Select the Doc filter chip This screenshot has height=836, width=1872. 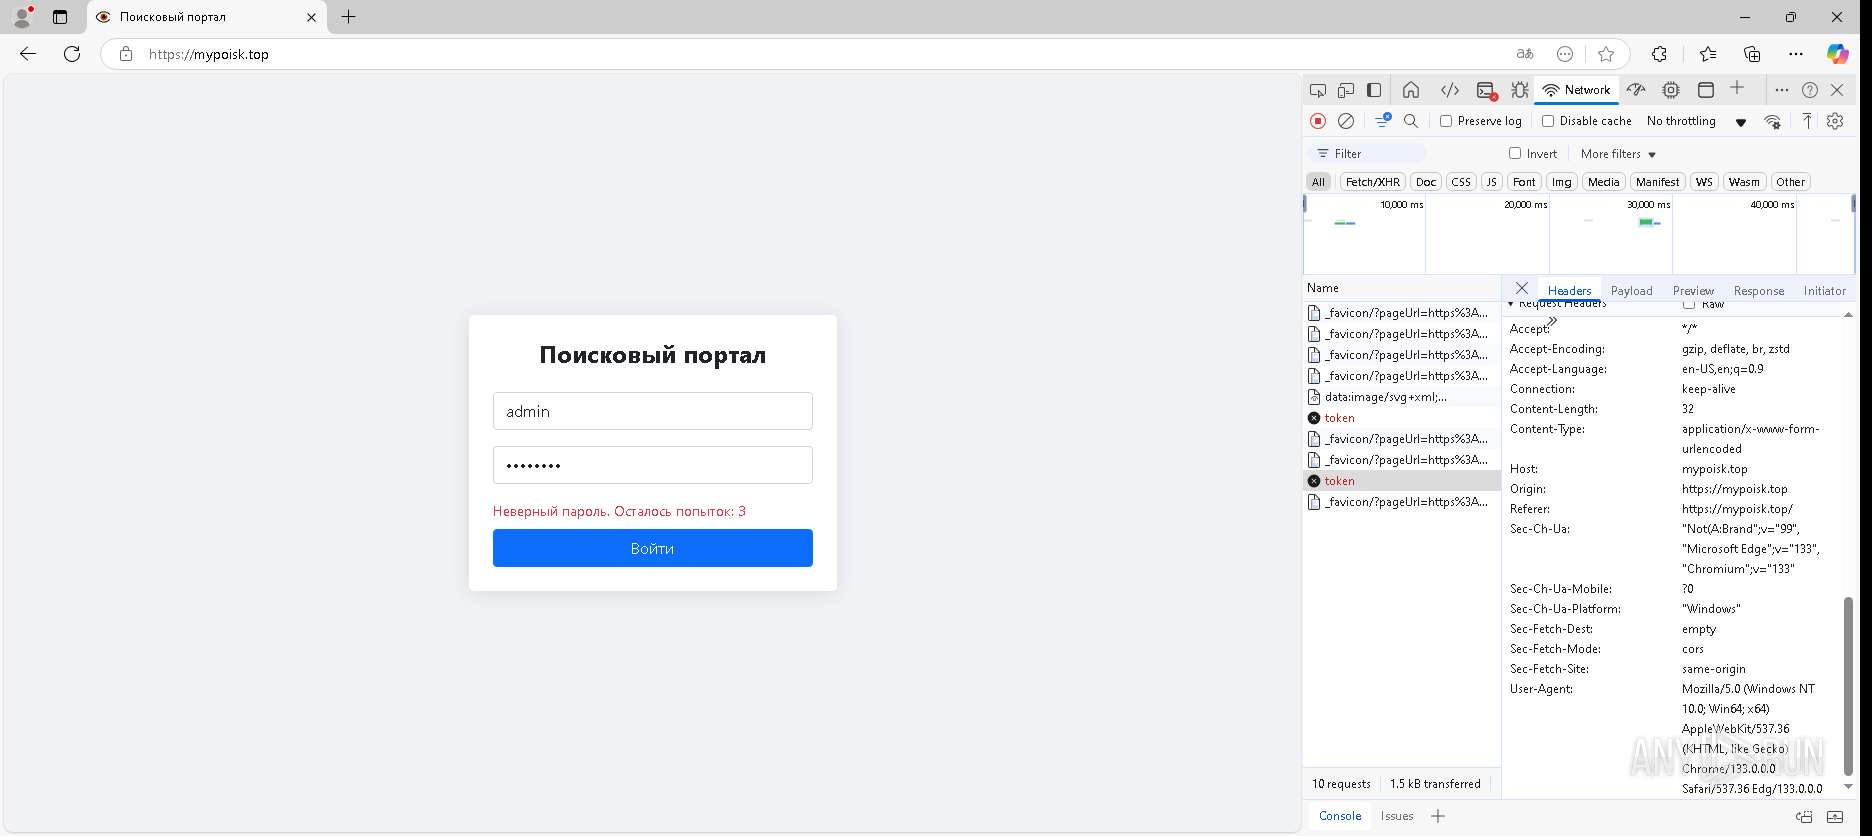coord(1426,182)
